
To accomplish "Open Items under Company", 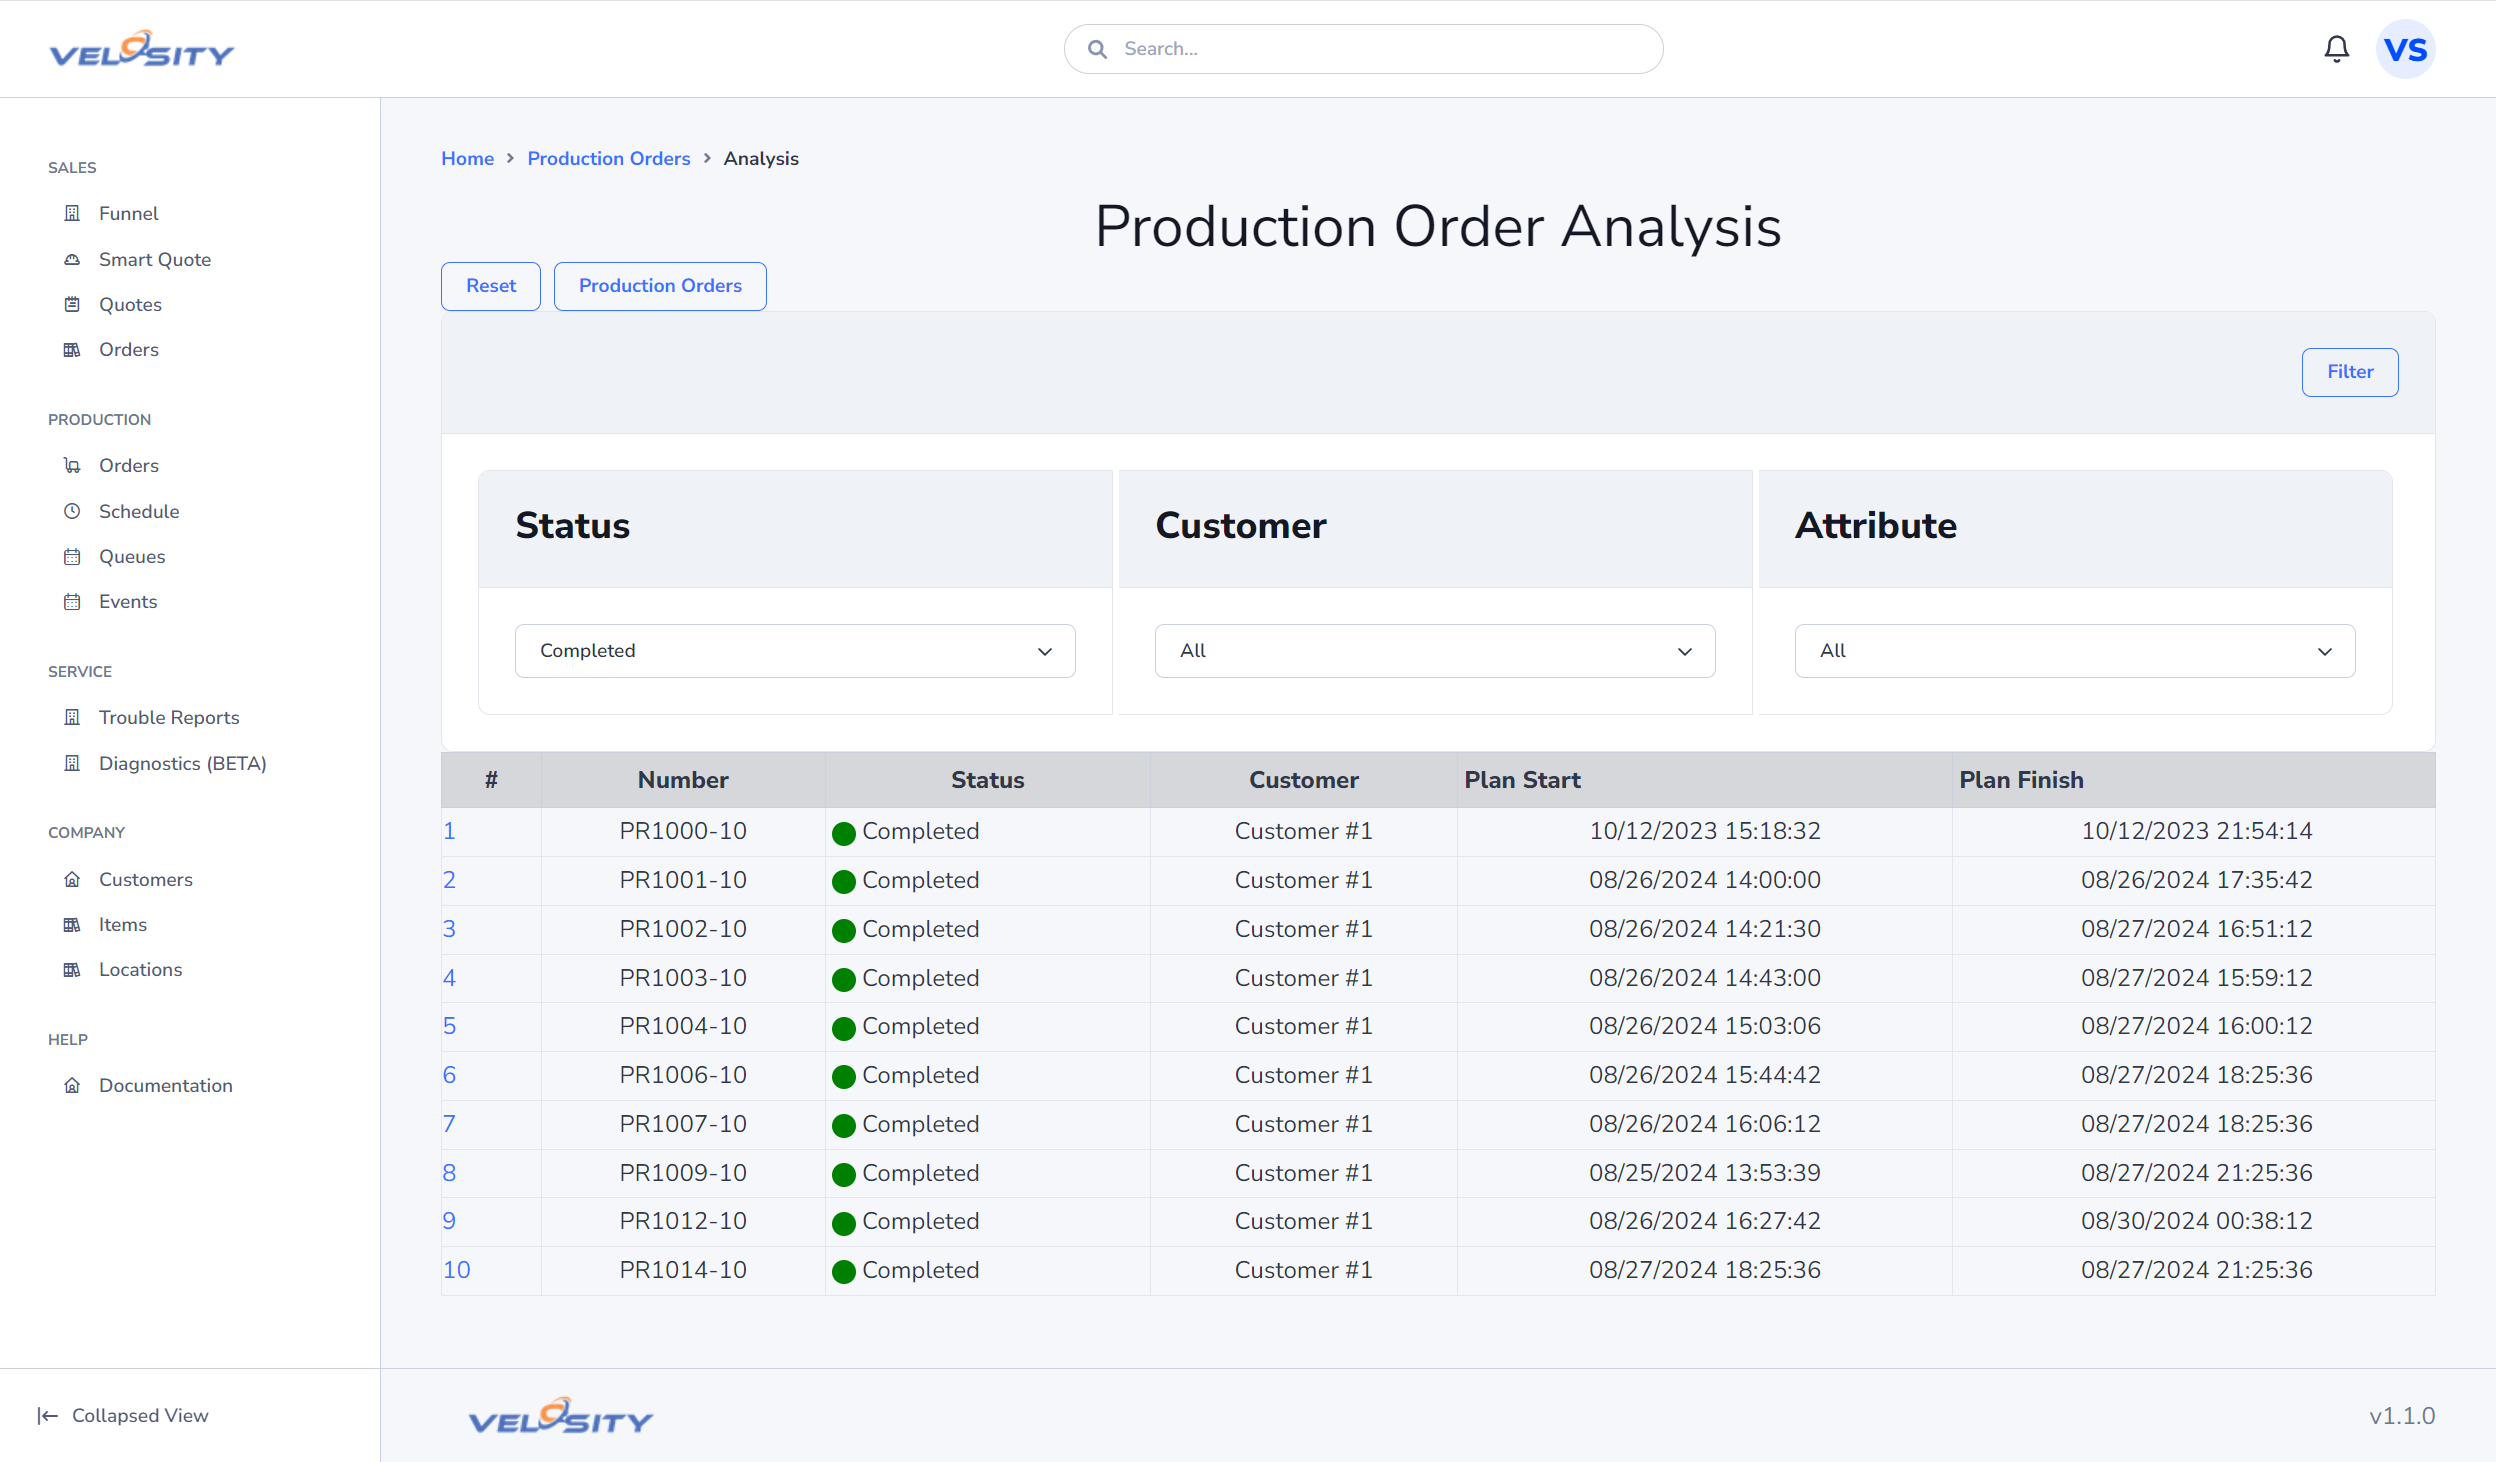I will 123,924.
